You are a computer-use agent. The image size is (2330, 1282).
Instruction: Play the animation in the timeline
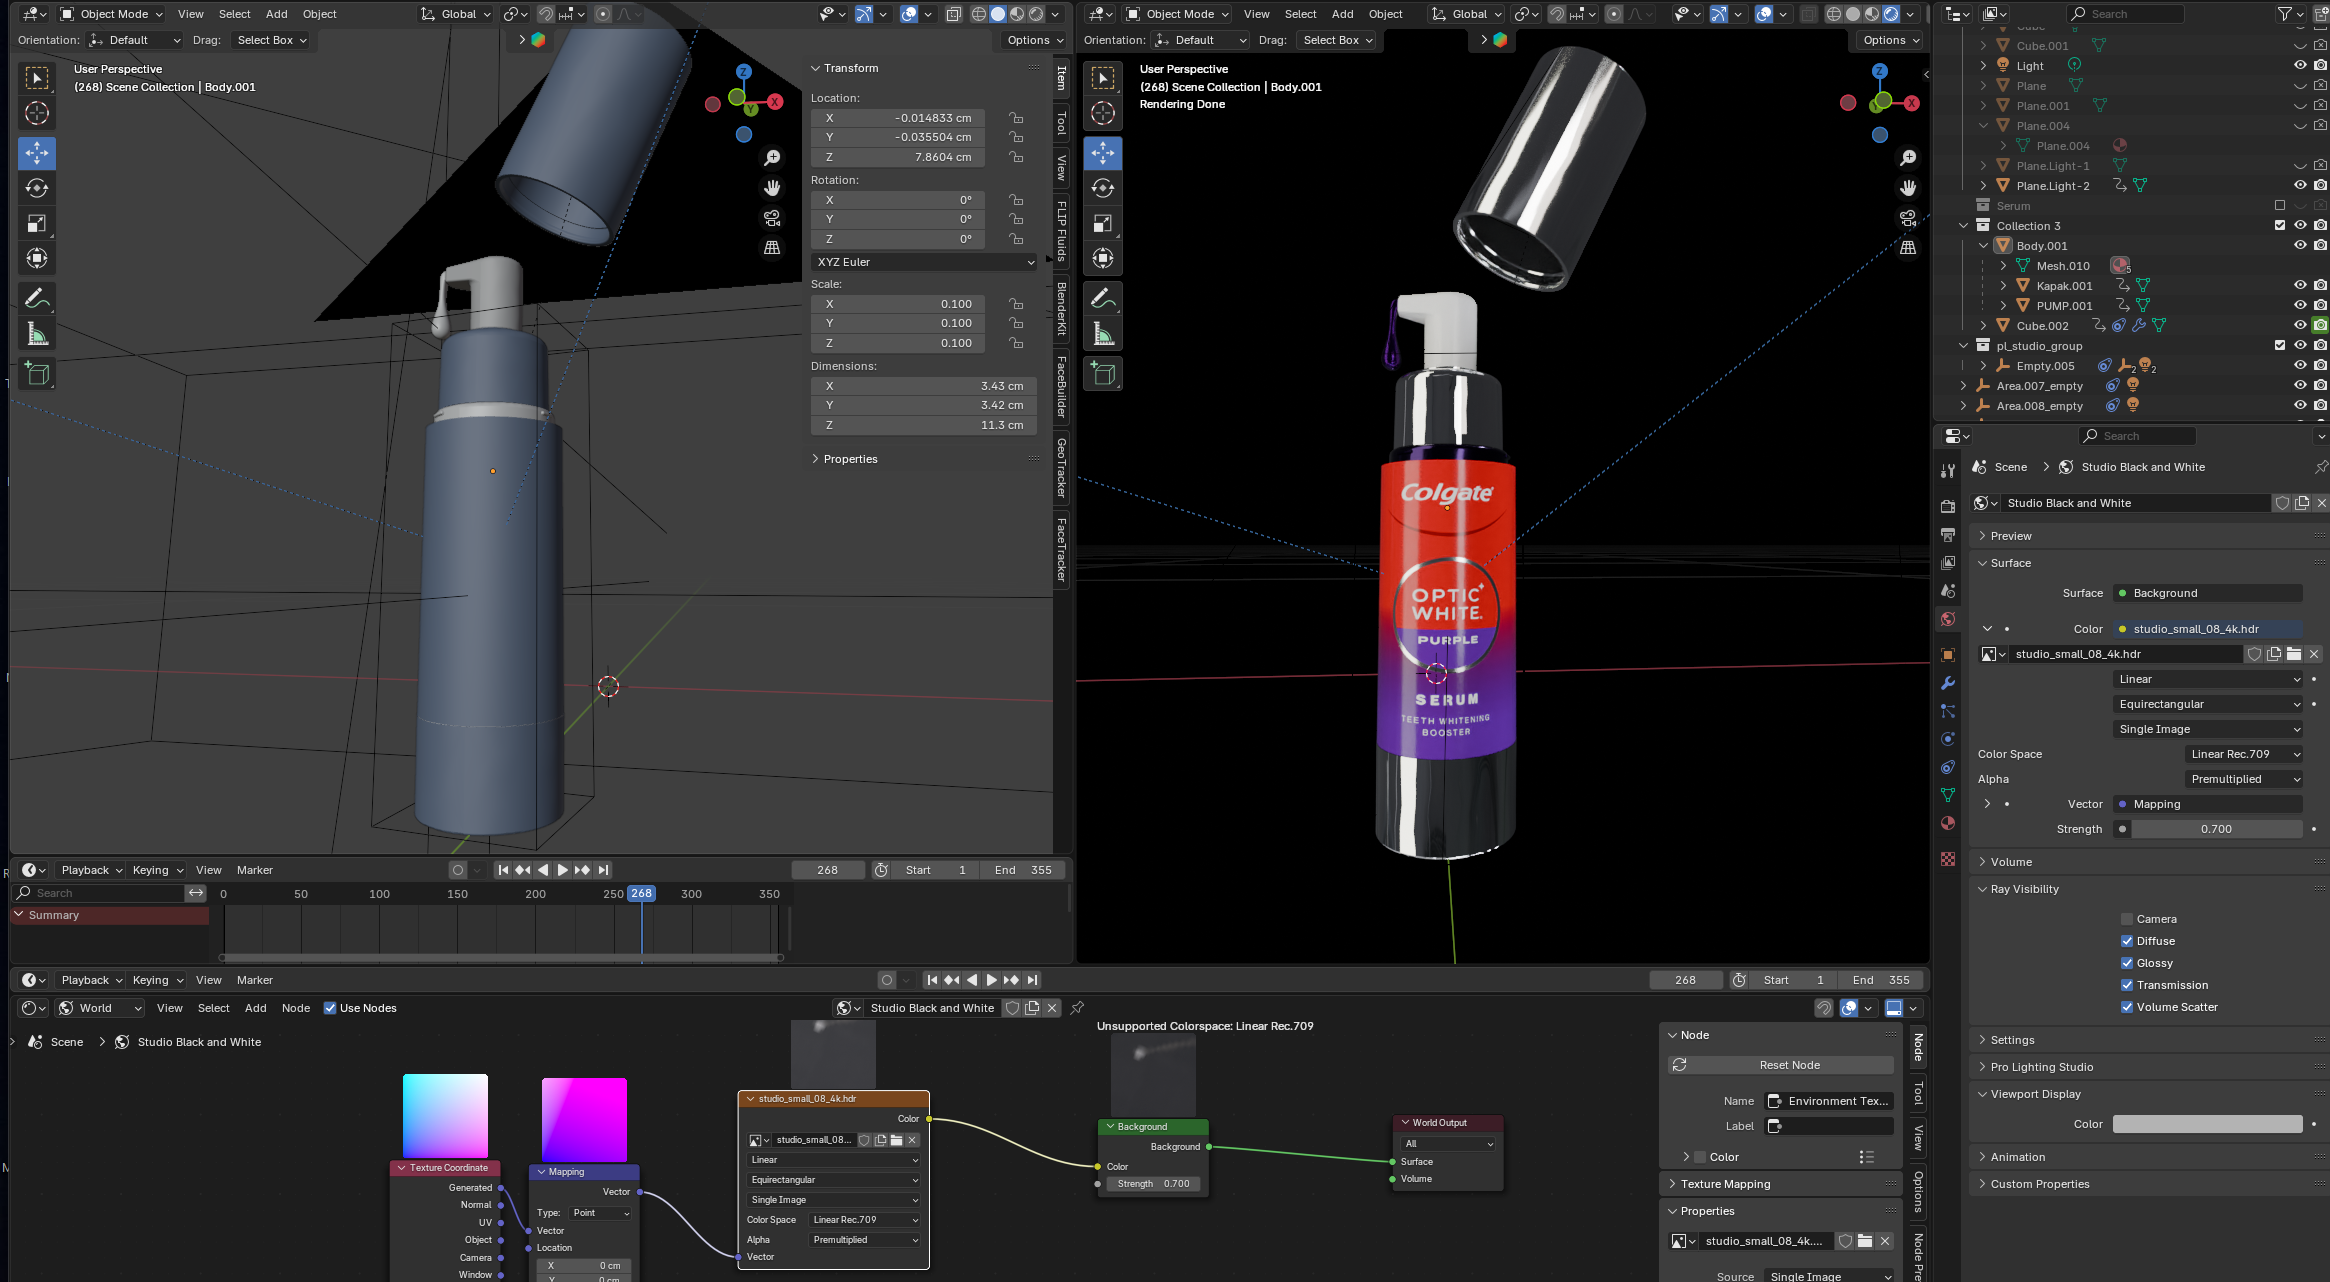(x=562, y=870)
